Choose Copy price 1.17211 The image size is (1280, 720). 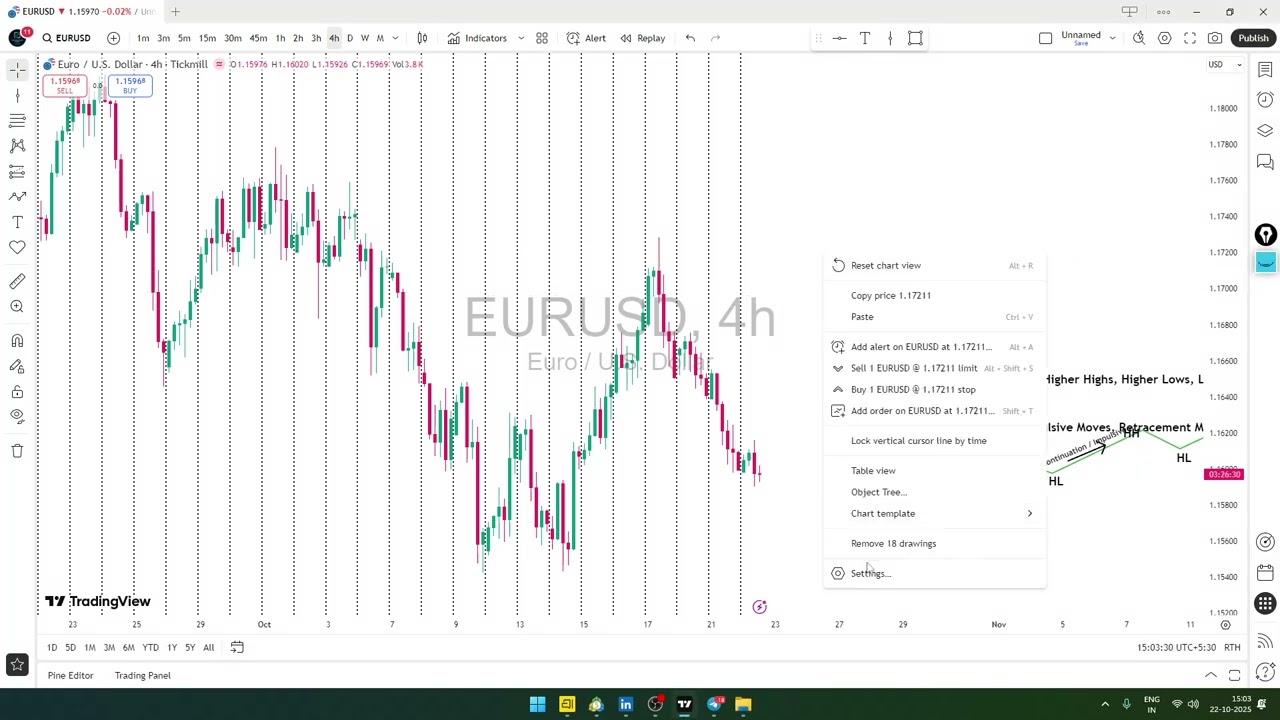[x=935, y=295]
